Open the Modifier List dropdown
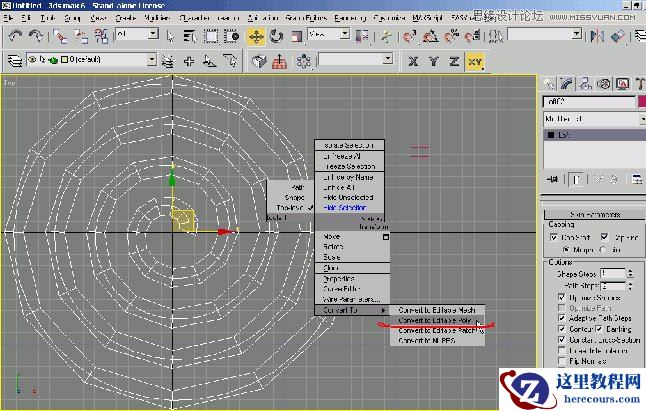This screenshot has width=646, height=411. tap(591, 118)
